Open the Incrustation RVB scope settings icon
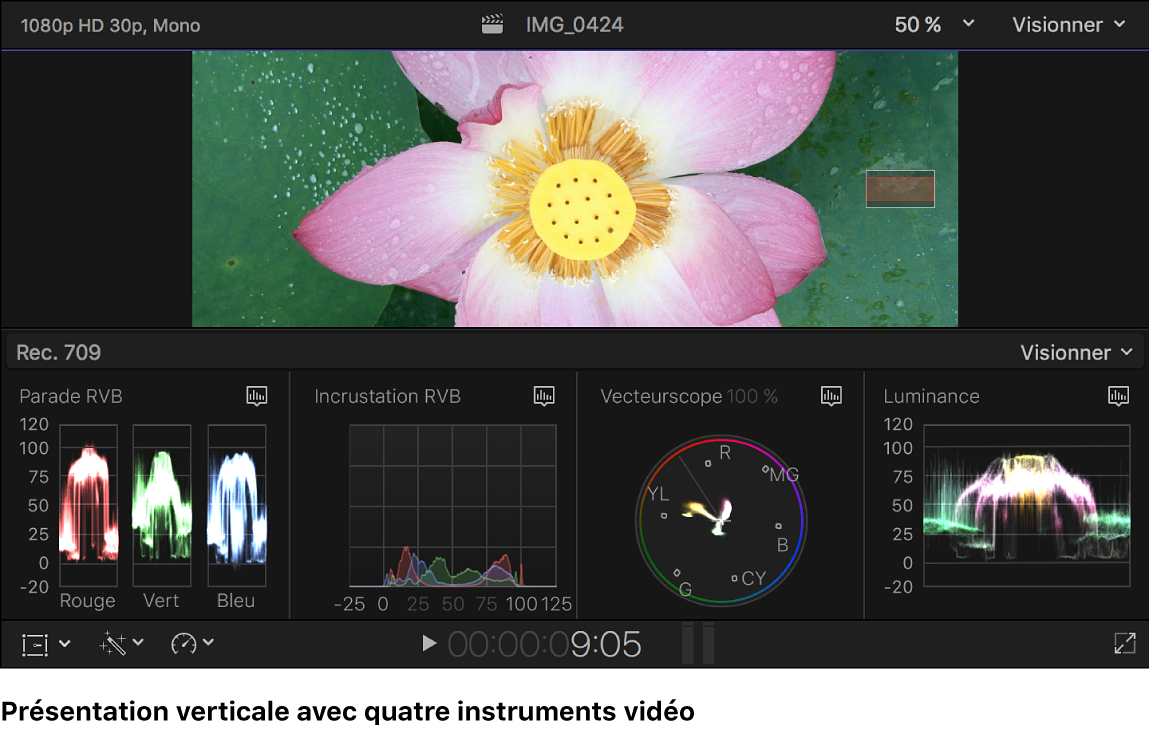 (544, 396)
